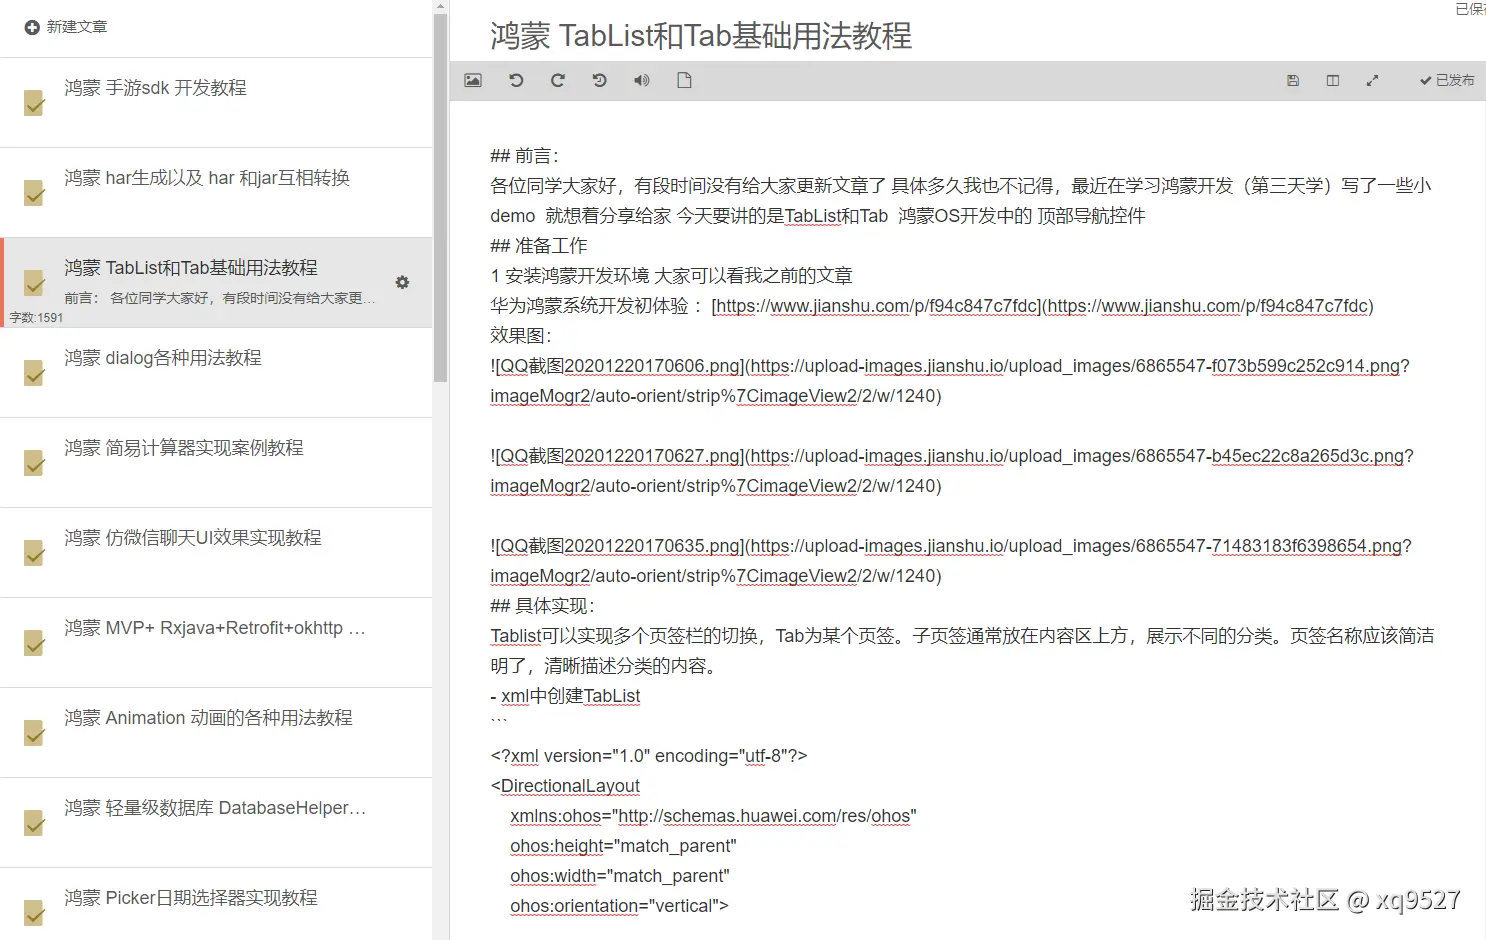Image resolution: width=1486 pixels, height=940 pixels.
Task: Click the 新建文章 new article button
Action: (x=66, y=27)
